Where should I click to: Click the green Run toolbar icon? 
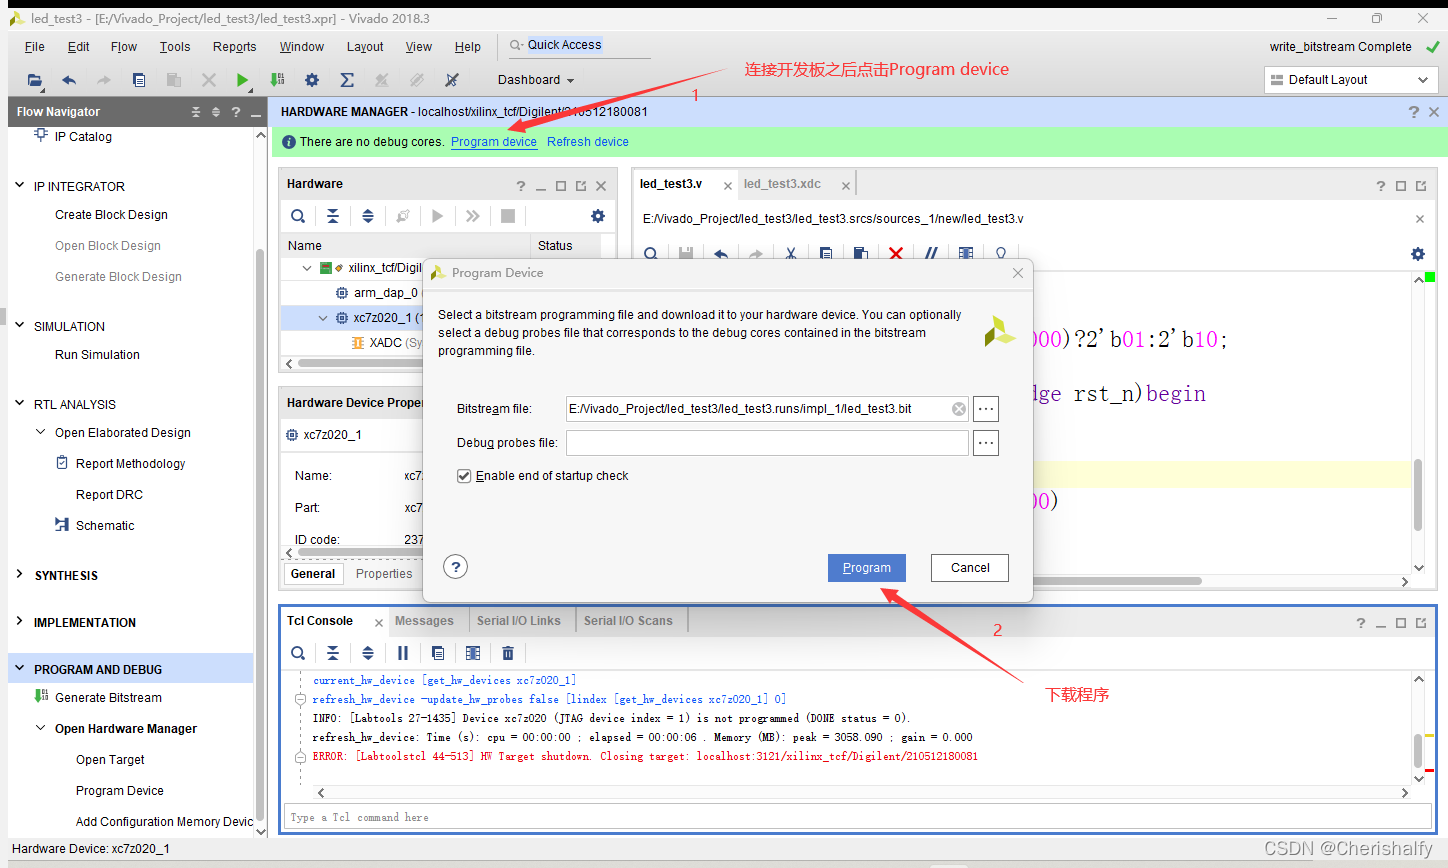[242, 80]
